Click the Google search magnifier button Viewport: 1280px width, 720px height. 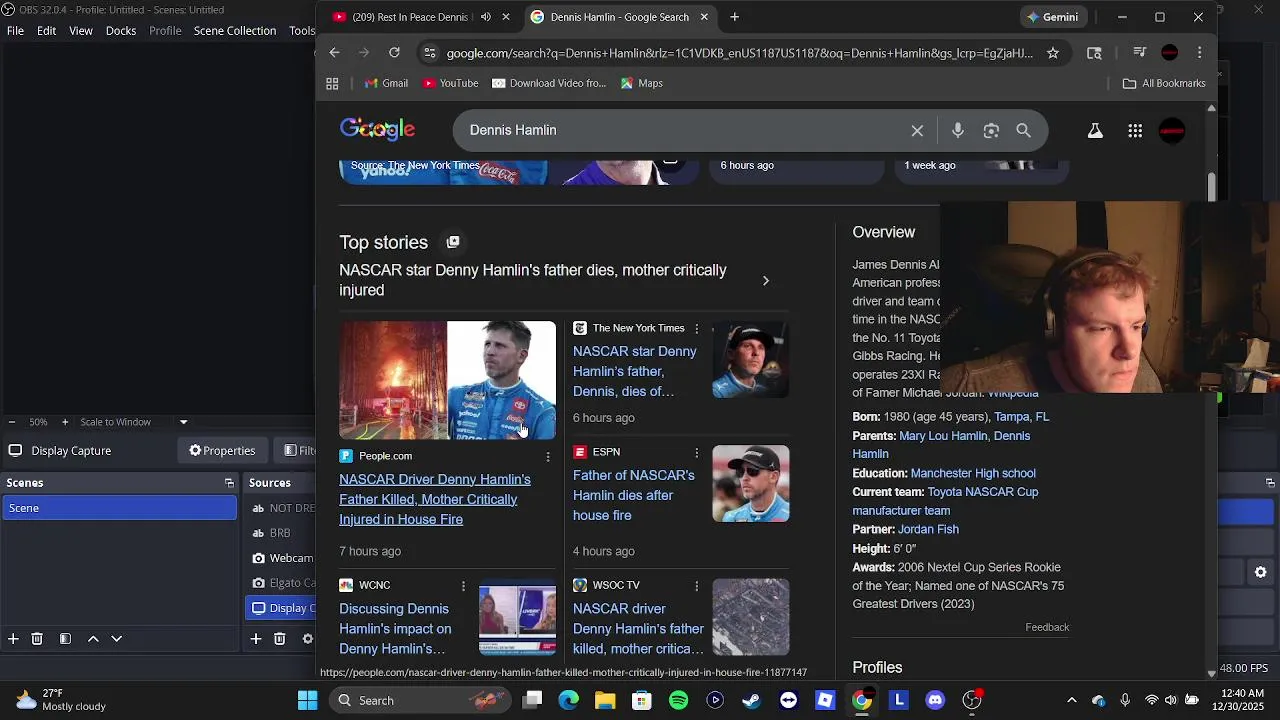1023,130
